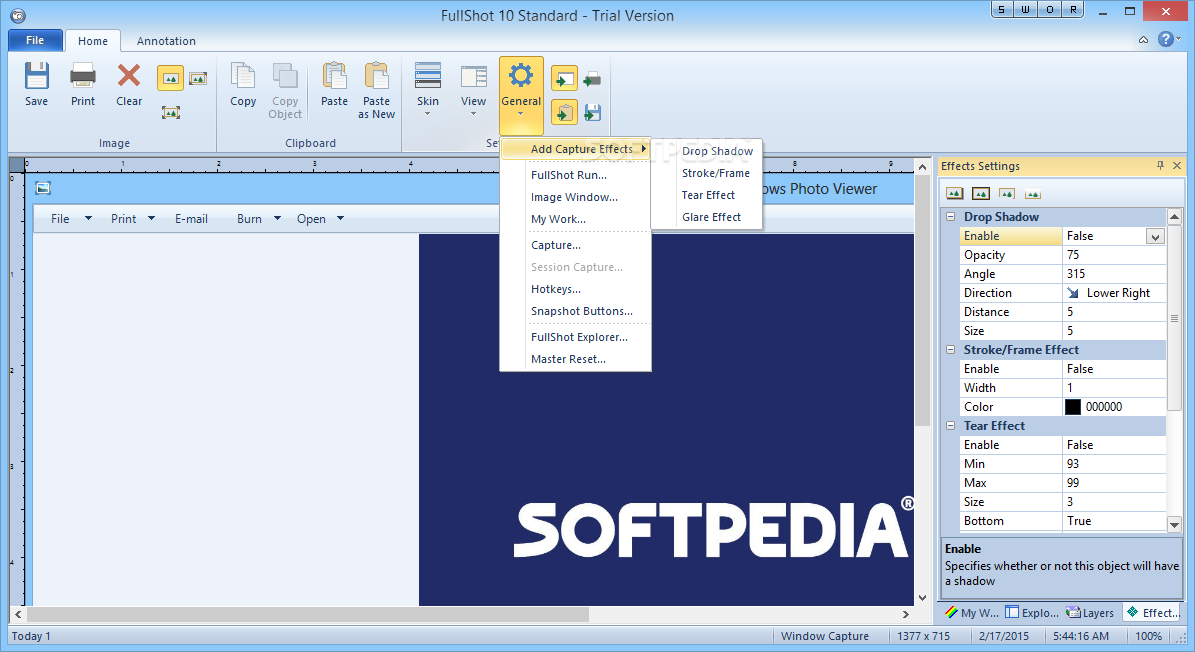Choose Add Capture Effects menu entry
The image size is (1195, 652).
[x=575, y=149]
